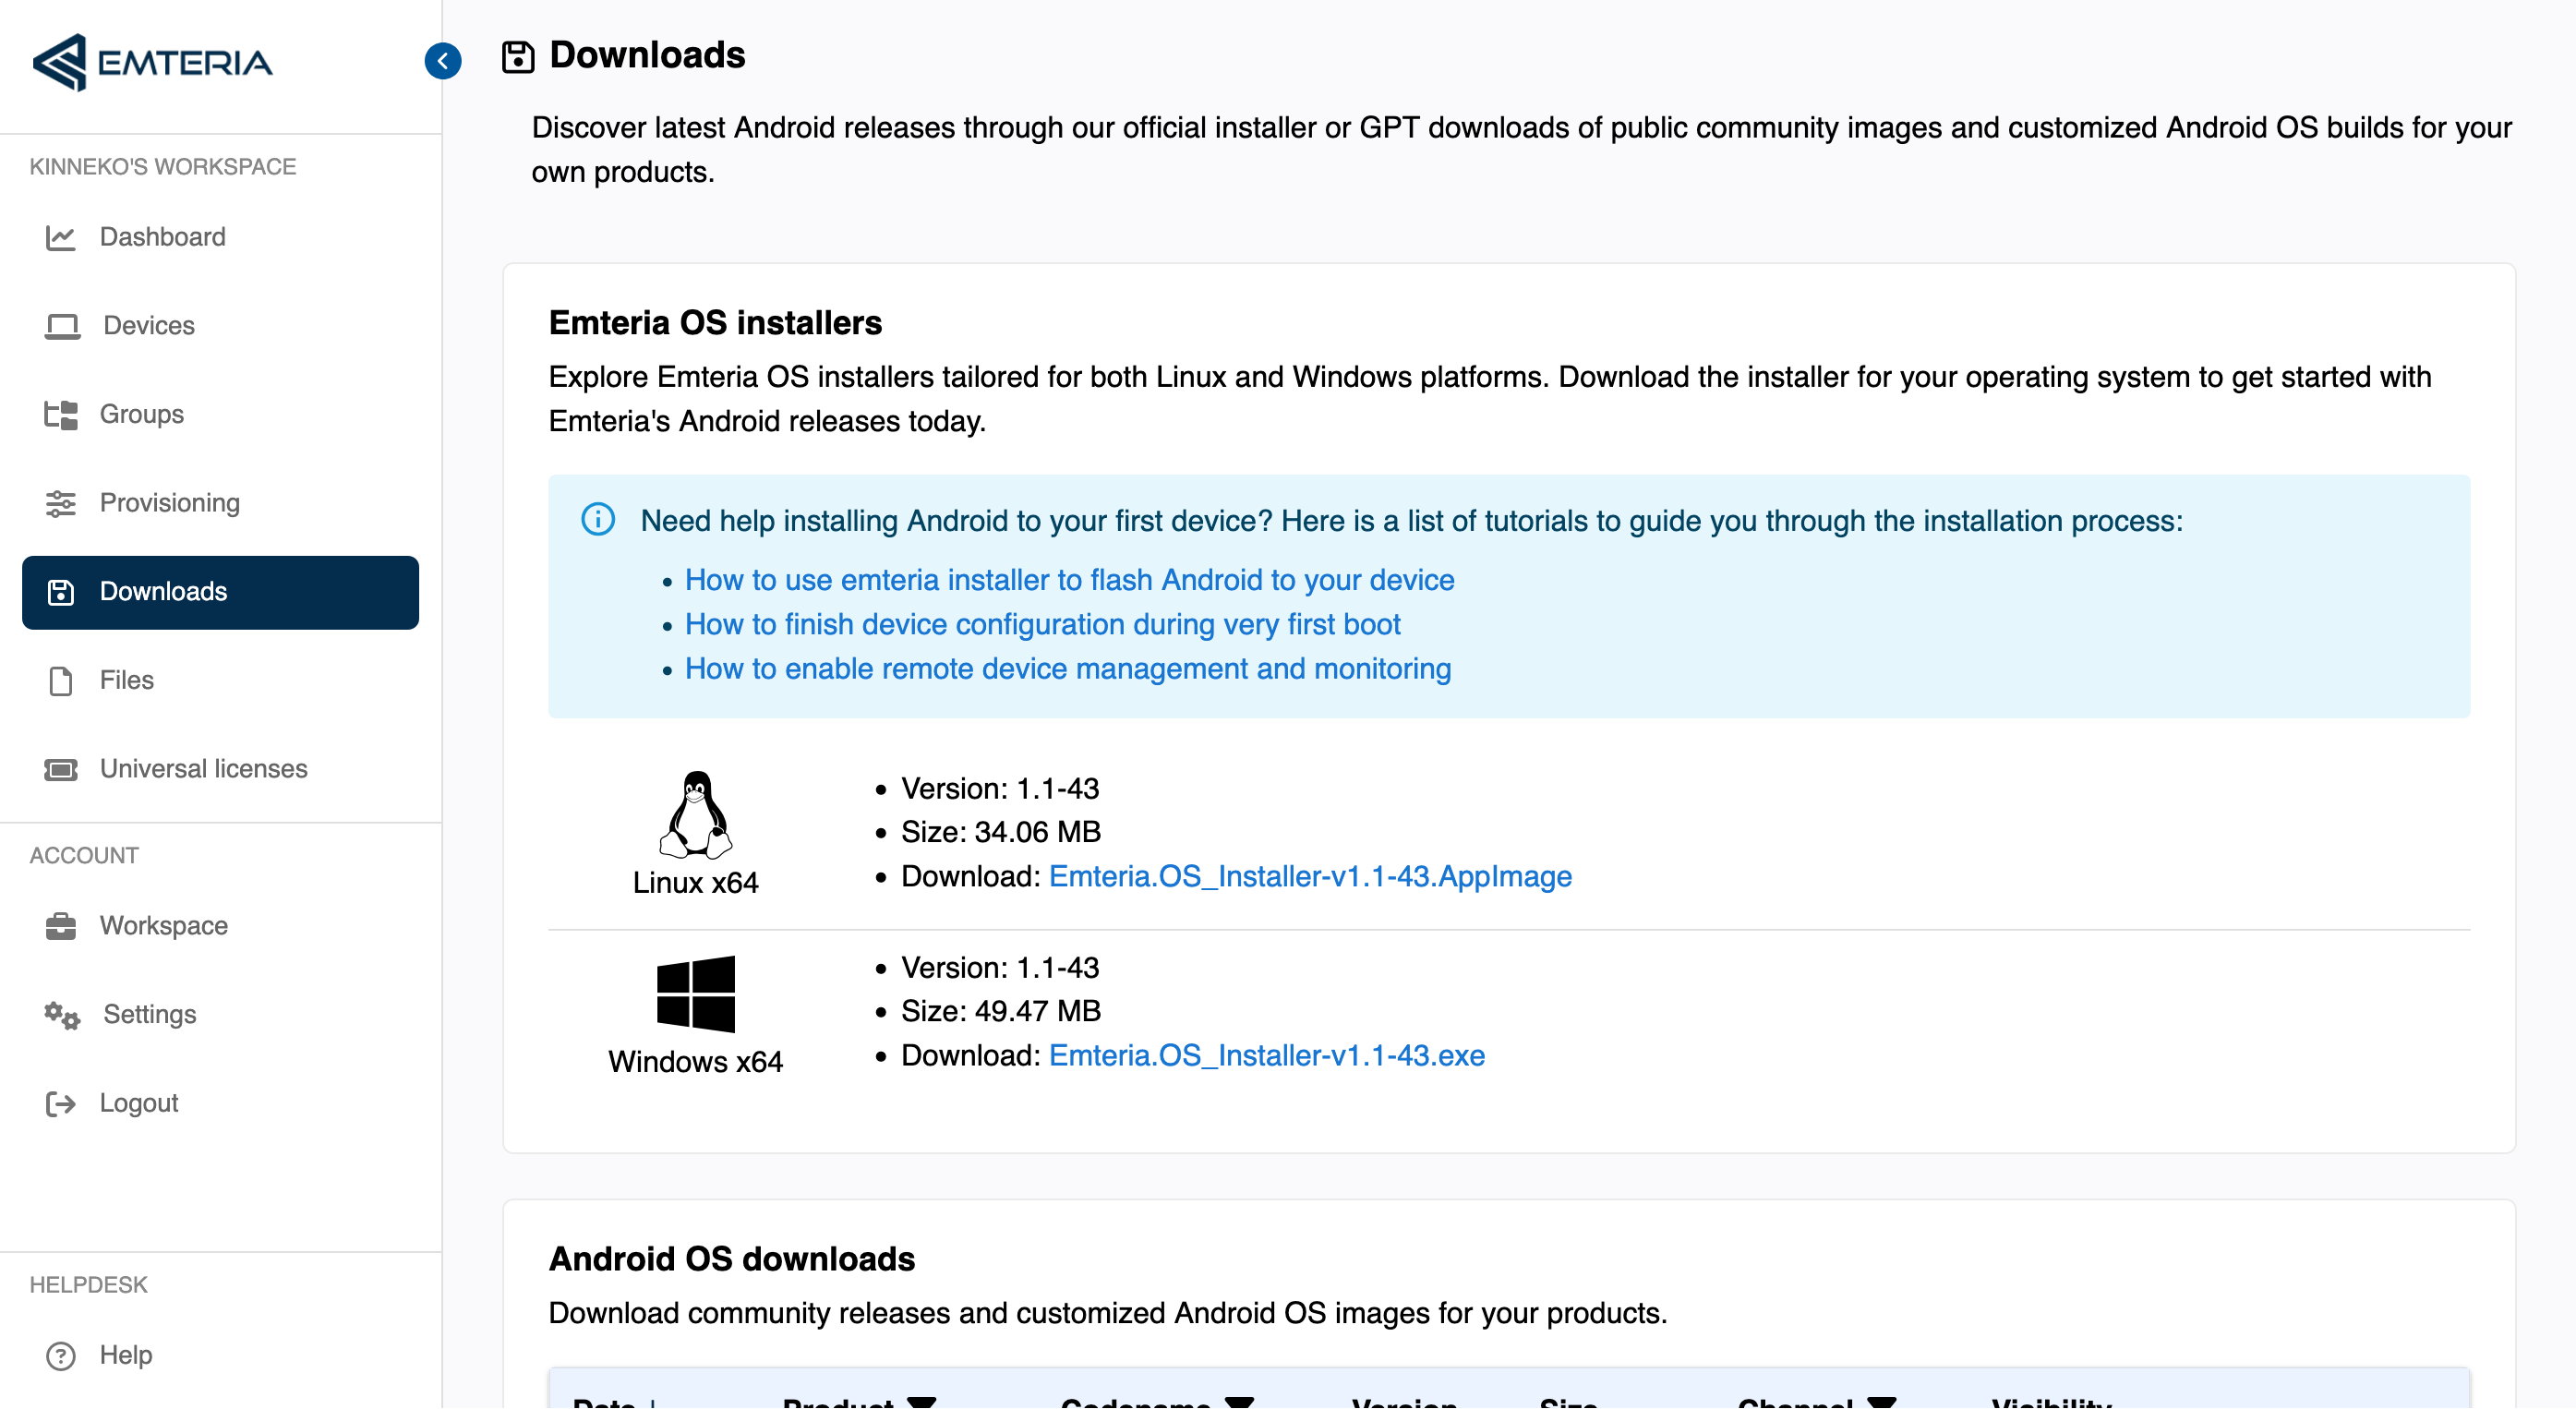Click the 'KINNEKO'S WORKSPACE' sidebar heading
This screenshot has height=1409, width=2576.
point(163,167)
